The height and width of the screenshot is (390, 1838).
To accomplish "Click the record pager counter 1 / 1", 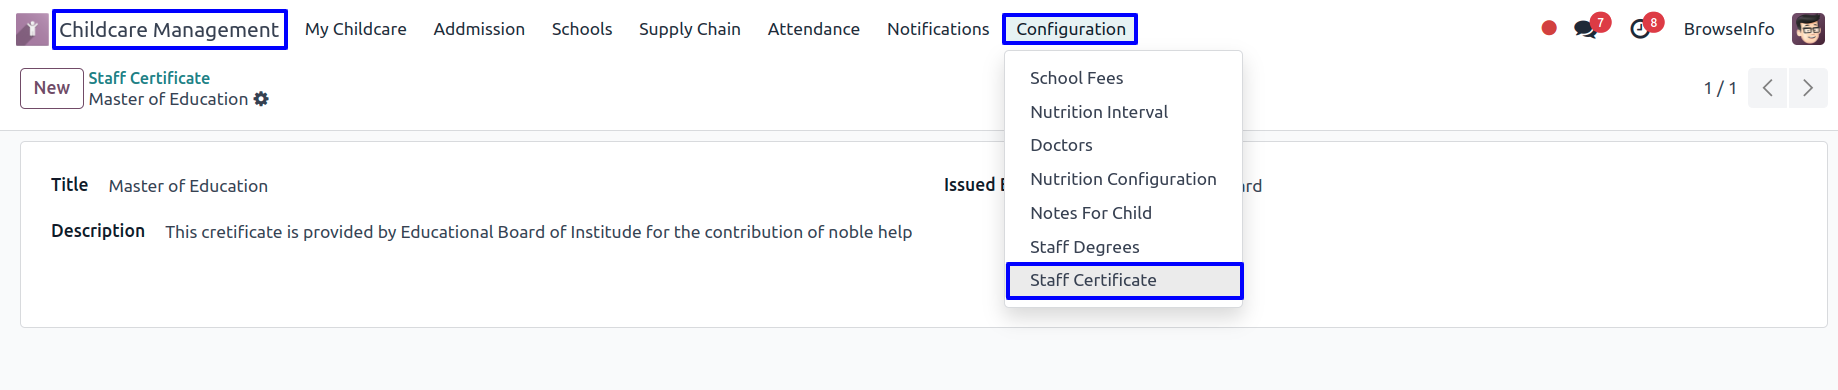I will 1720,88.
